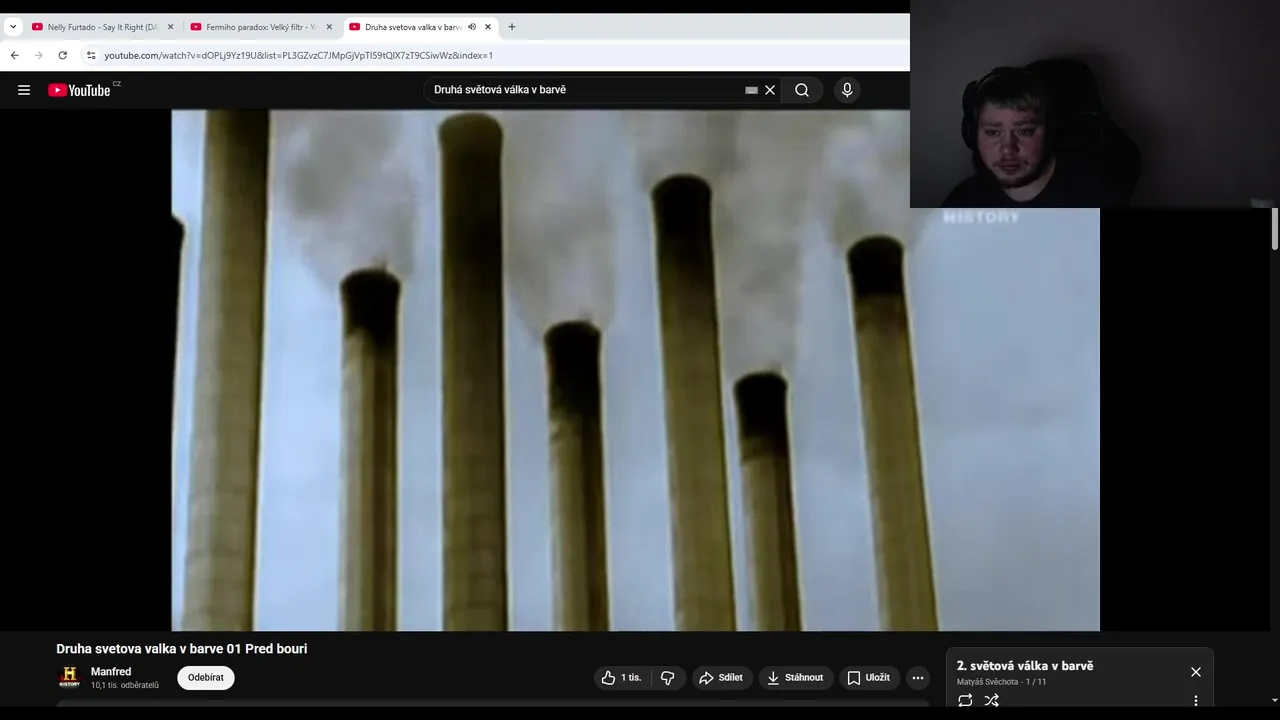Screen dimensions: 1280x720
Task: Click the search magnifier button
Action: coord(802,90)
